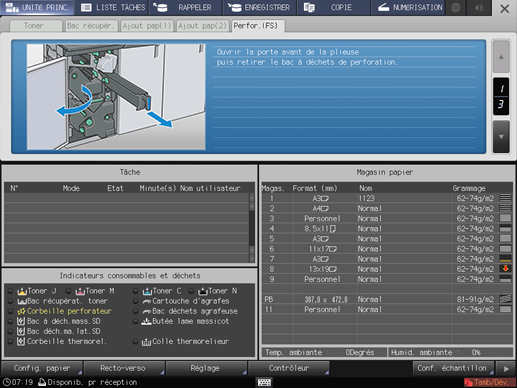The image size is (517, 388).
Task: Click the speaker sound icon
Action: pyautogui.click(x=479, y=7)
